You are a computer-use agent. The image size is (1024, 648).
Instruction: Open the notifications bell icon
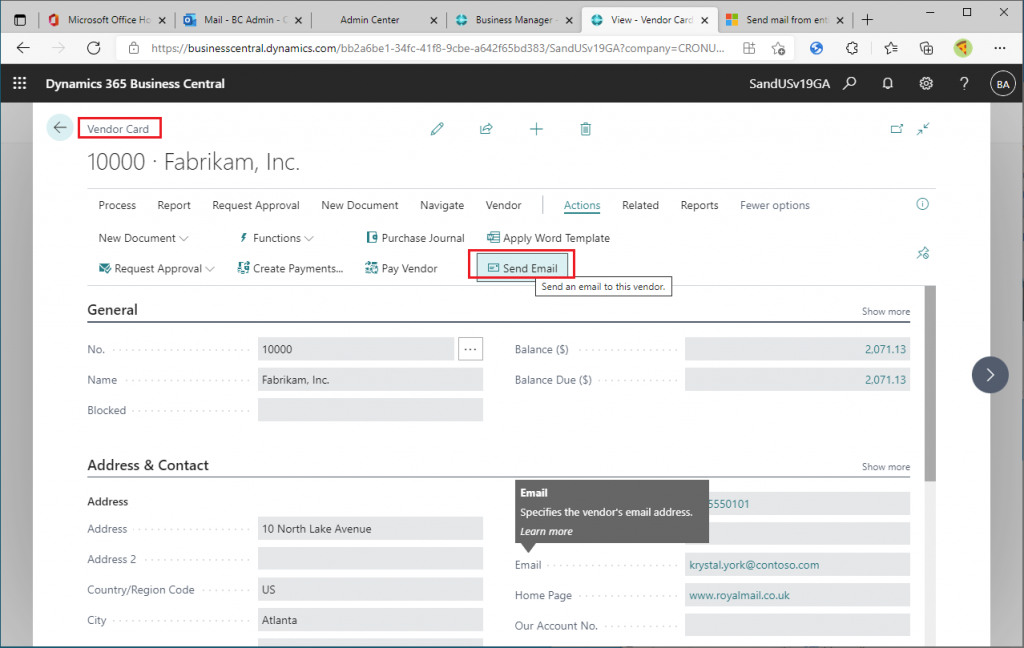tap(888, 83)
